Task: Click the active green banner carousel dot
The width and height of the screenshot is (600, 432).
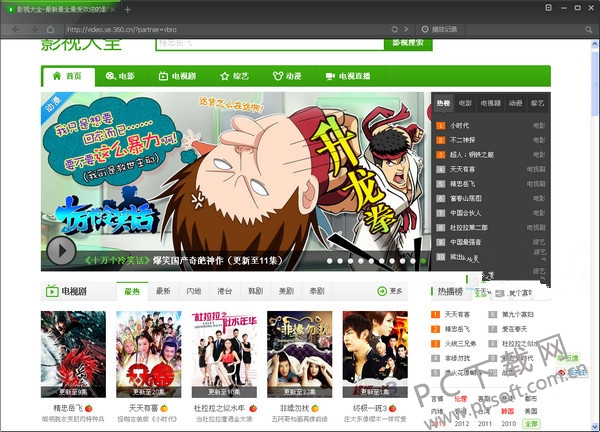Action: [x=423, y=261]
